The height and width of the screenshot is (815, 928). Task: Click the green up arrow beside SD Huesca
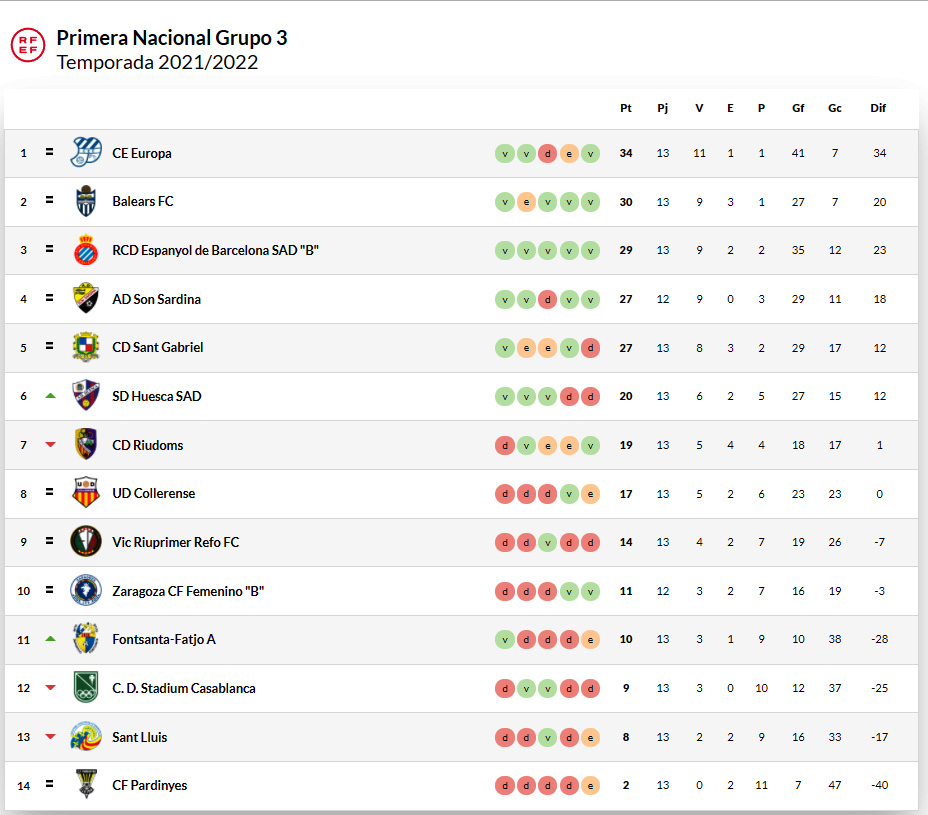(50, 396)
